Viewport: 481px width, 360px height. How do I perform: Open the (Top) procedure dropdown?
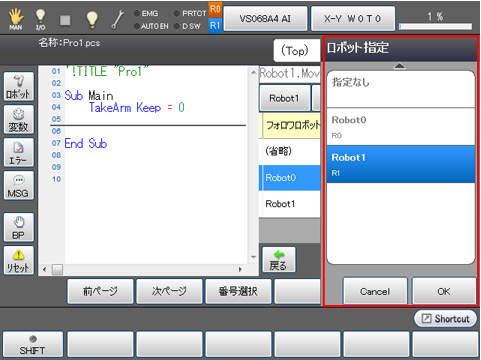[296, 51]
